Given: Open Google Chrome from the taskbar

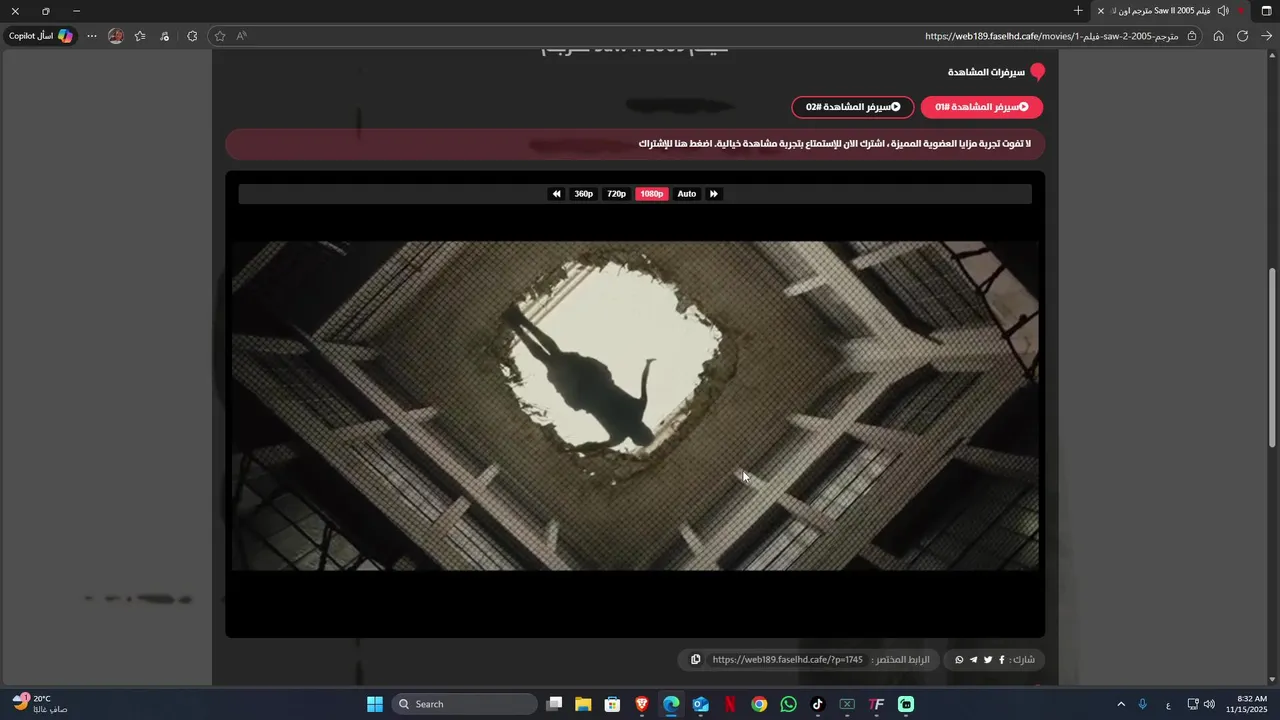Looking at the screenshot, I should tap(759, 704).
